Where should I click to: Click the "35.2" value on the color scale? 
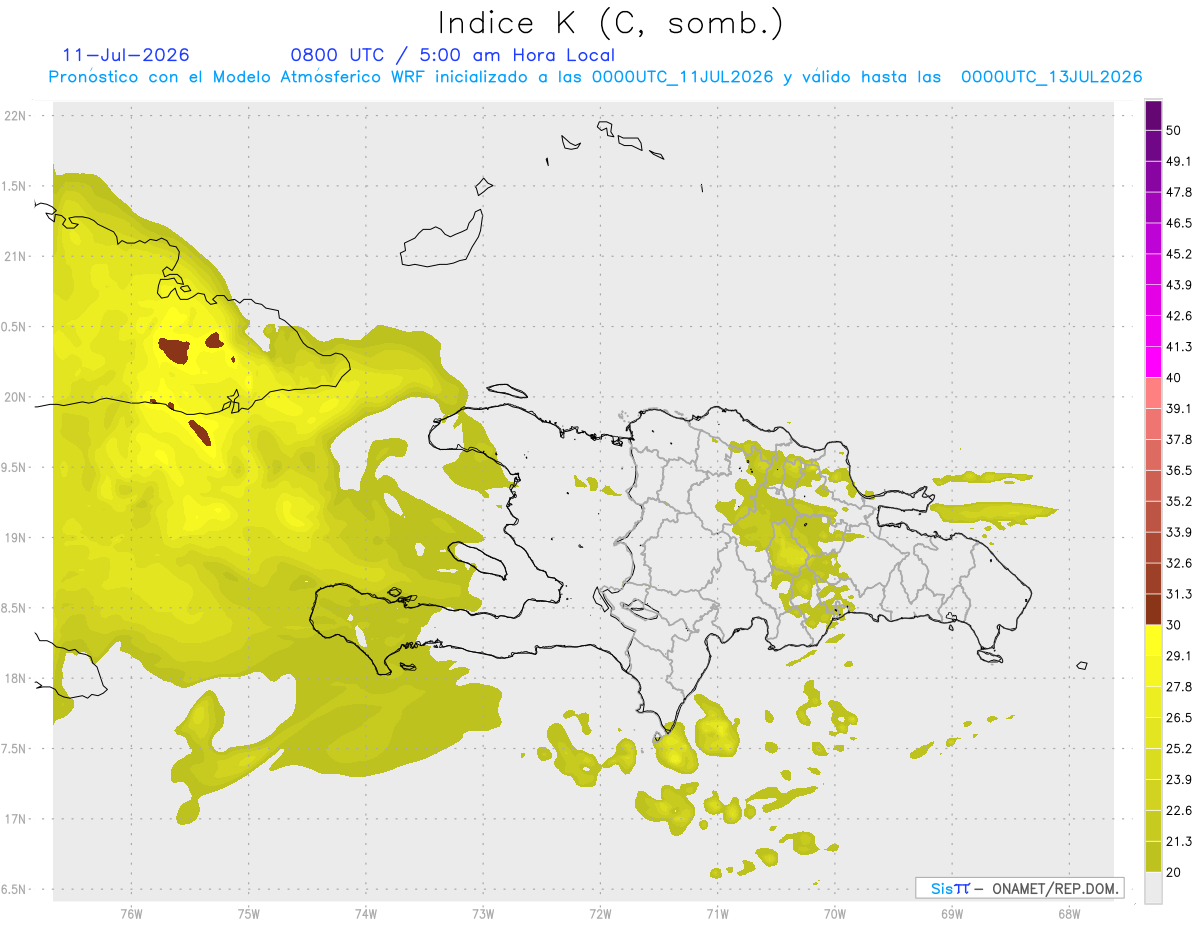1179,501
